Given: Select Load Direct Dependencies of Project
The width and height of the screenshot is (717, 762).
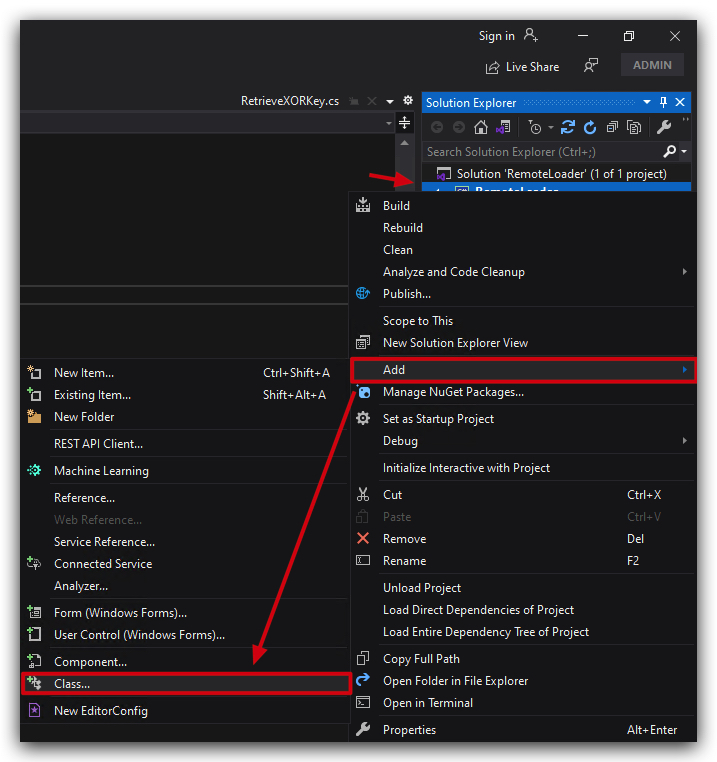Looking at the screenshot, I should pyautogui.click(x=523, y=610).
